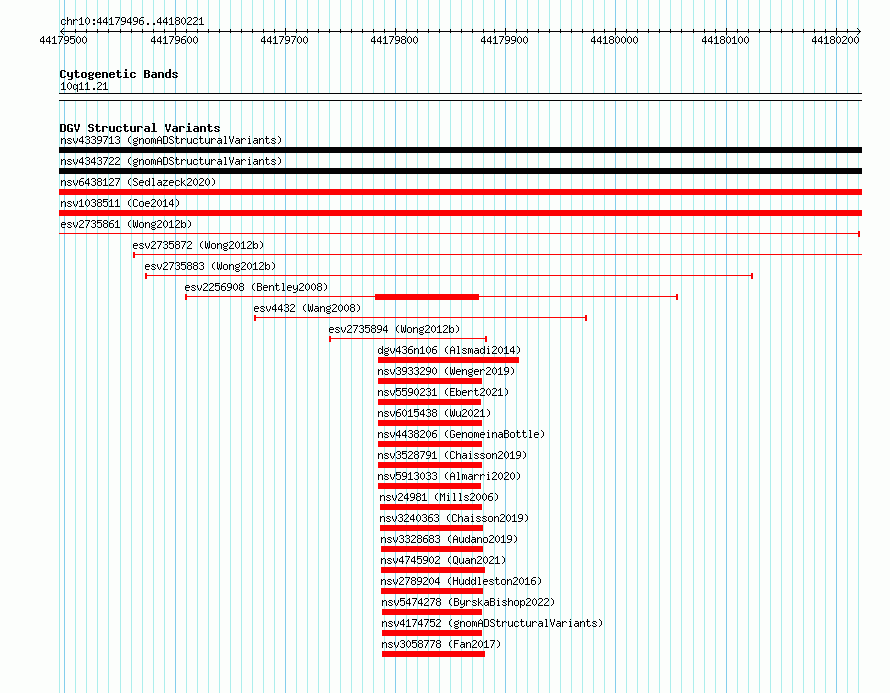890x693 pixels.
Task: Click ruler position 44179600
Action: pos(174,40)
